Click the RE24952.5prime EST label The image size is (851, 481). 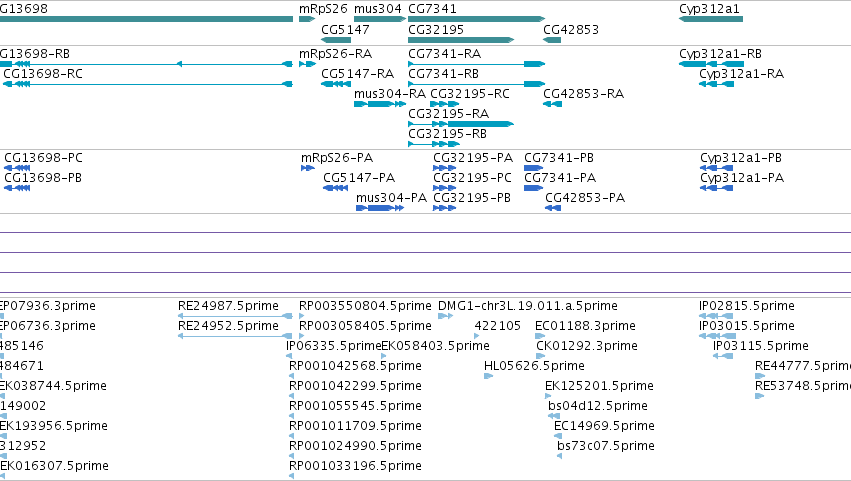pyautogui.click(x=228, y=326)
